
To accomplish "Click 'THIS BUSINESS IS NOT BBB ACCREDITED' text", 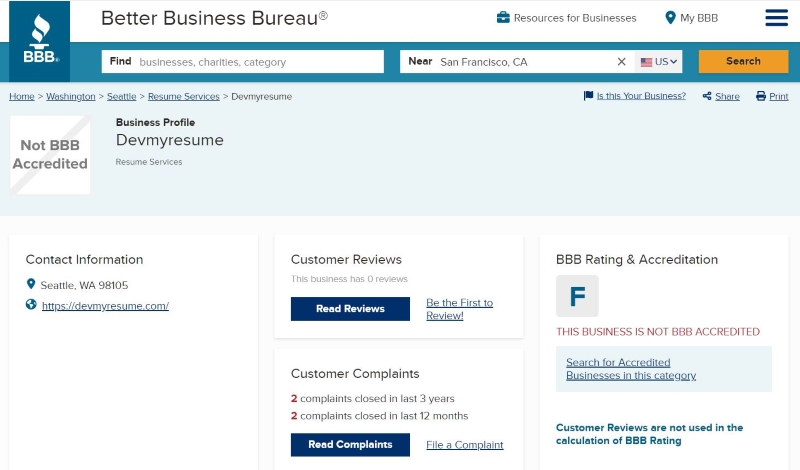I will click(658, 332).
